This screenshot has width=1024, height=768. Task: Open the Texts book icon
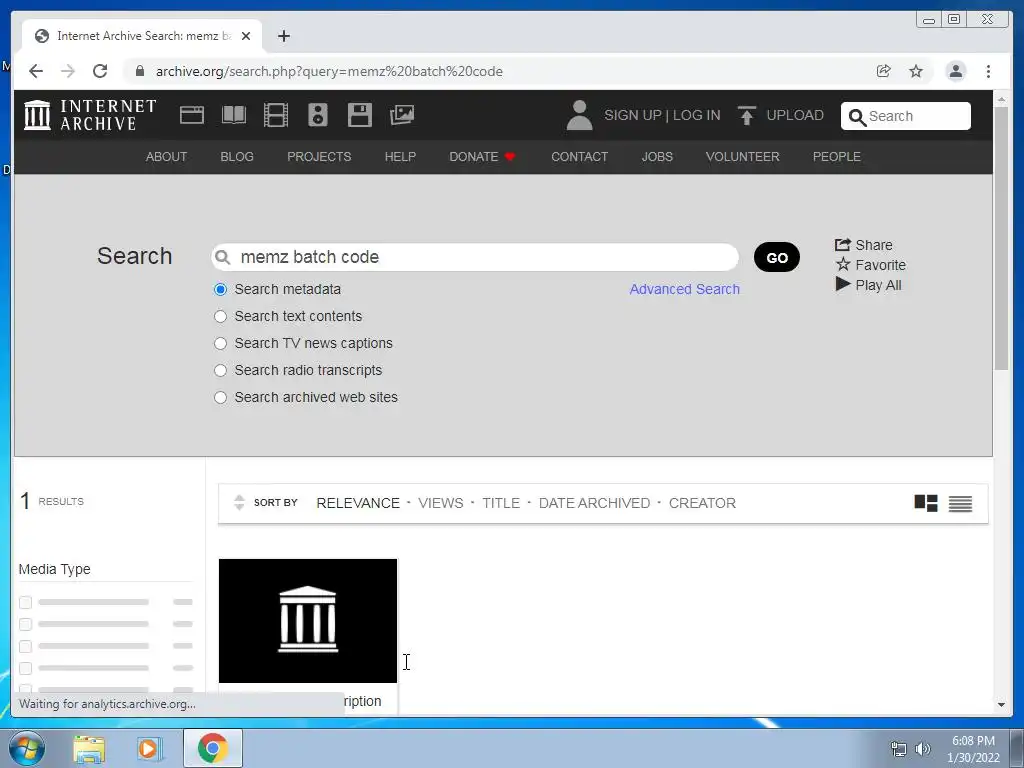click(234, 116)
